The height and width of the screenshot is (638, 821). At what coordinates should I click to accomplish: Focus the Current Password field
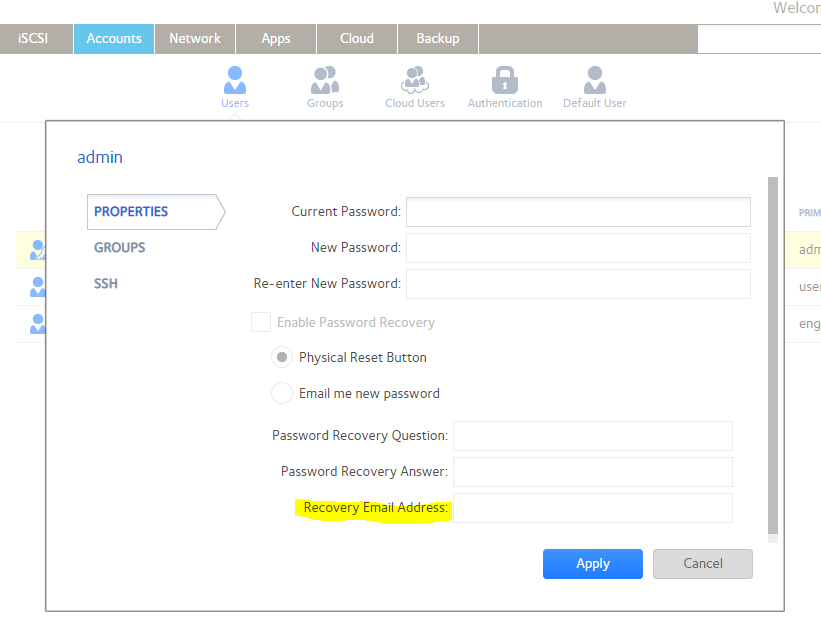(x=578, y=212)
